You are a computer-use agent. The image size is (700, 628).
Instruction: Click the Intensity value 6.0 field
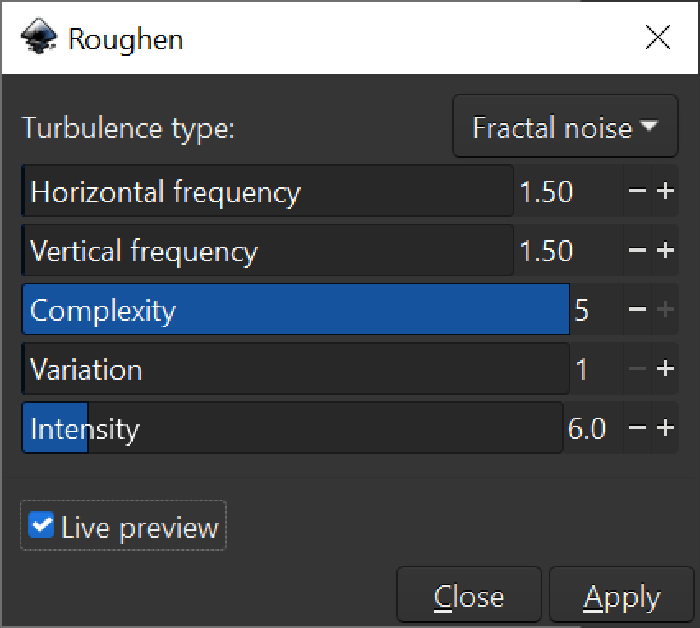click(588, 428)
